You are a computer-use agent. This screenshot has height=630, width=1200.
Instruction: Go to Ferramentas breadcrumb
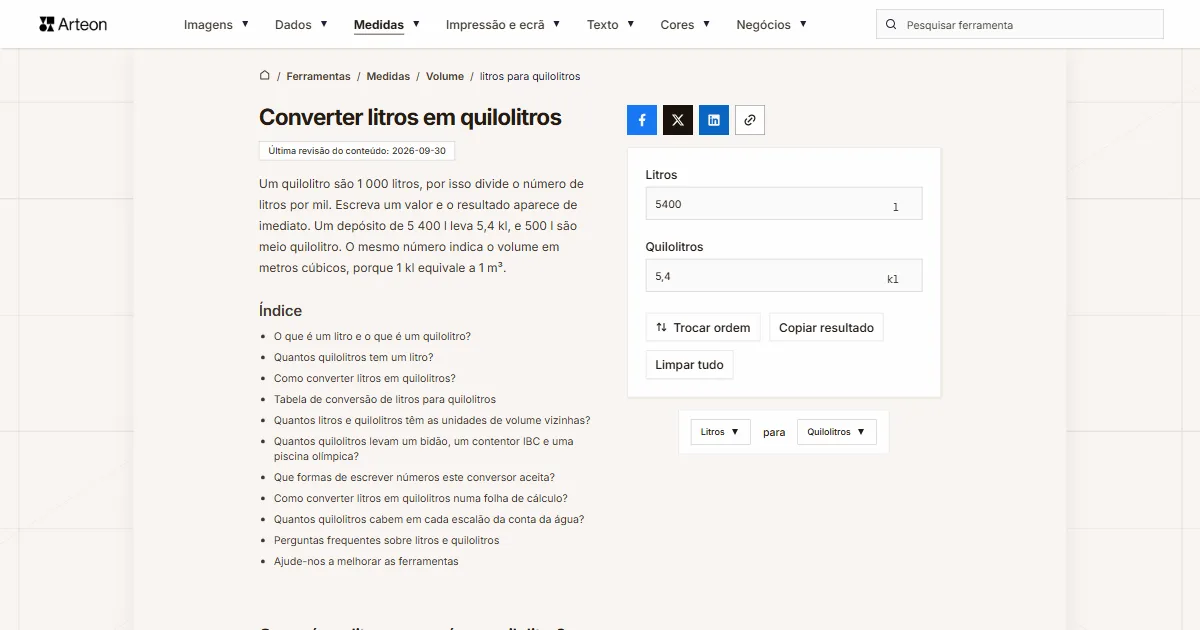click(318, 76)
